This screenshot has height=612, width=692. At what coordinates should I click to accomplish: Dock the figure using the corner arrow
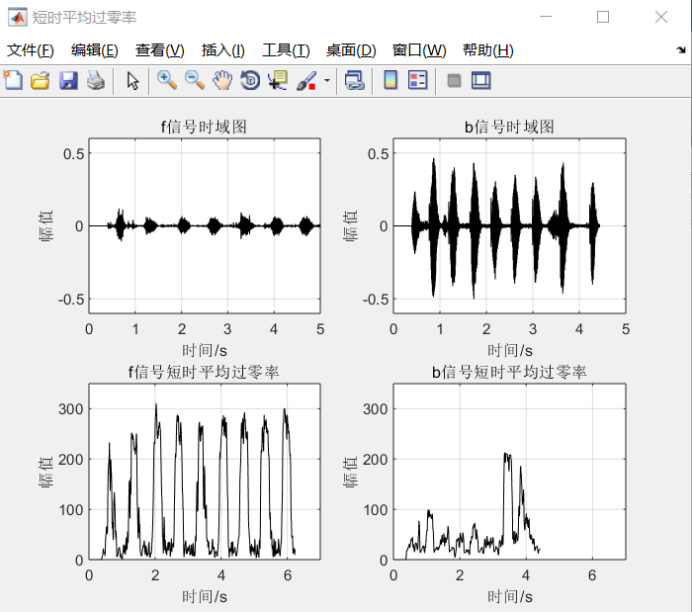[x=681, y=50]
